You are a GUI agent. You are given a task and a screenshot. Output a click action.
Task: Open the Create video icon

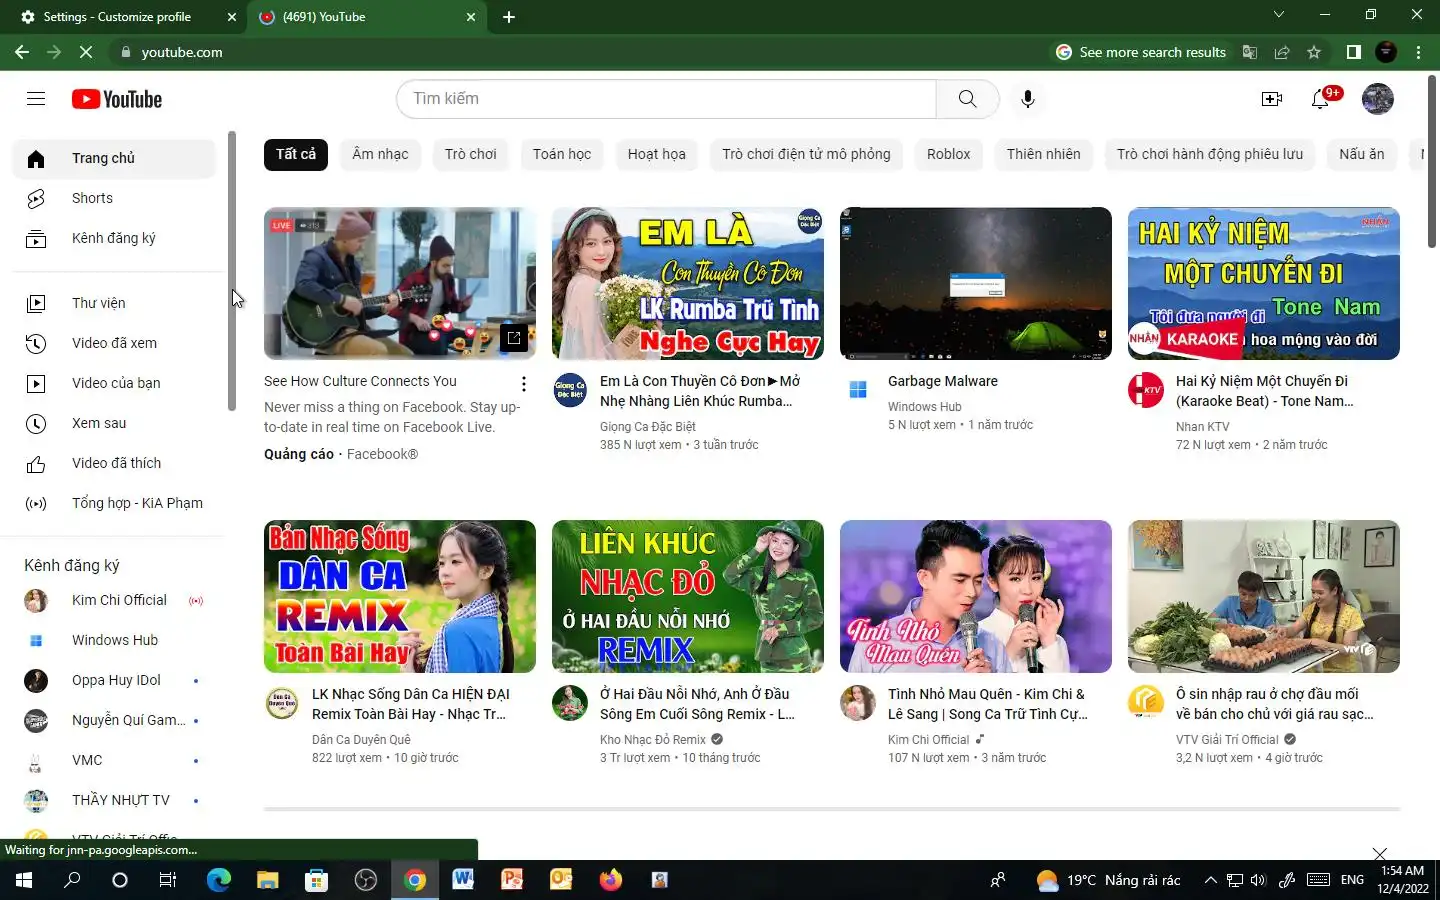pos(1271,98)
